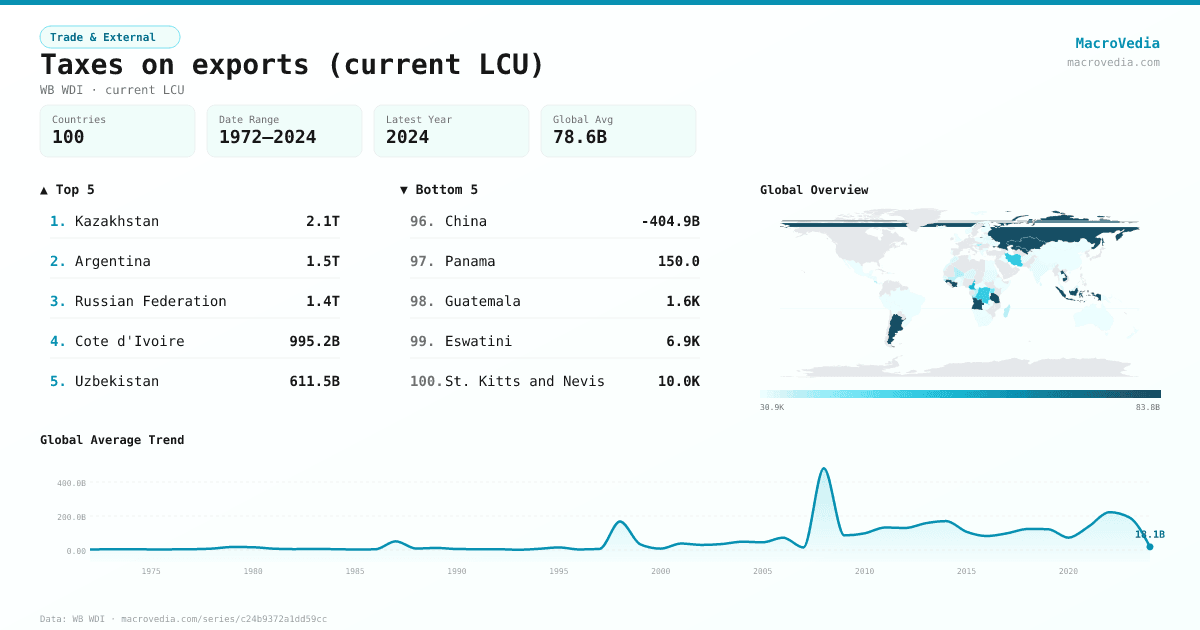Click the Trade & External category tag
Screen dimensions: 1200x630
[x=109, y=37]
